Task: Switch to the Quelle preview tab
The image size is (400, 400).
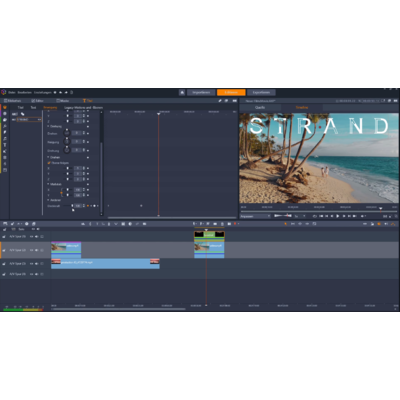Action: pyautogui.click(x=260, y=108)
